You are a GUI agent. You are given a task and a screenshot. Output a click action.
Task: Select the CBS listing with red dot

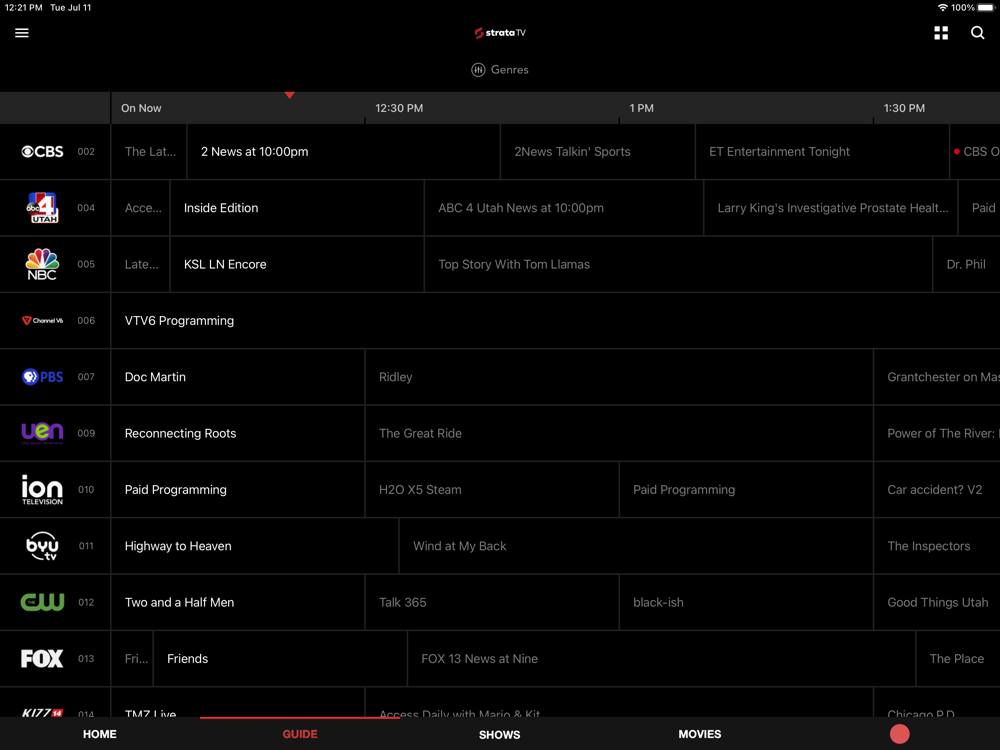(975, 152)
